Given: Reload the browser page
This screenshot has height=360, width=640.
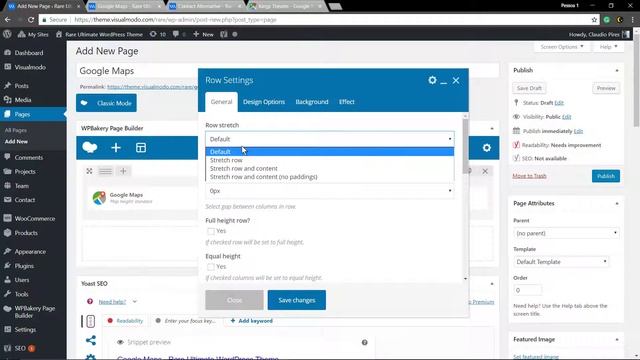Looking at the screenshot, I should pyautogui.click(x=31, y=20).
